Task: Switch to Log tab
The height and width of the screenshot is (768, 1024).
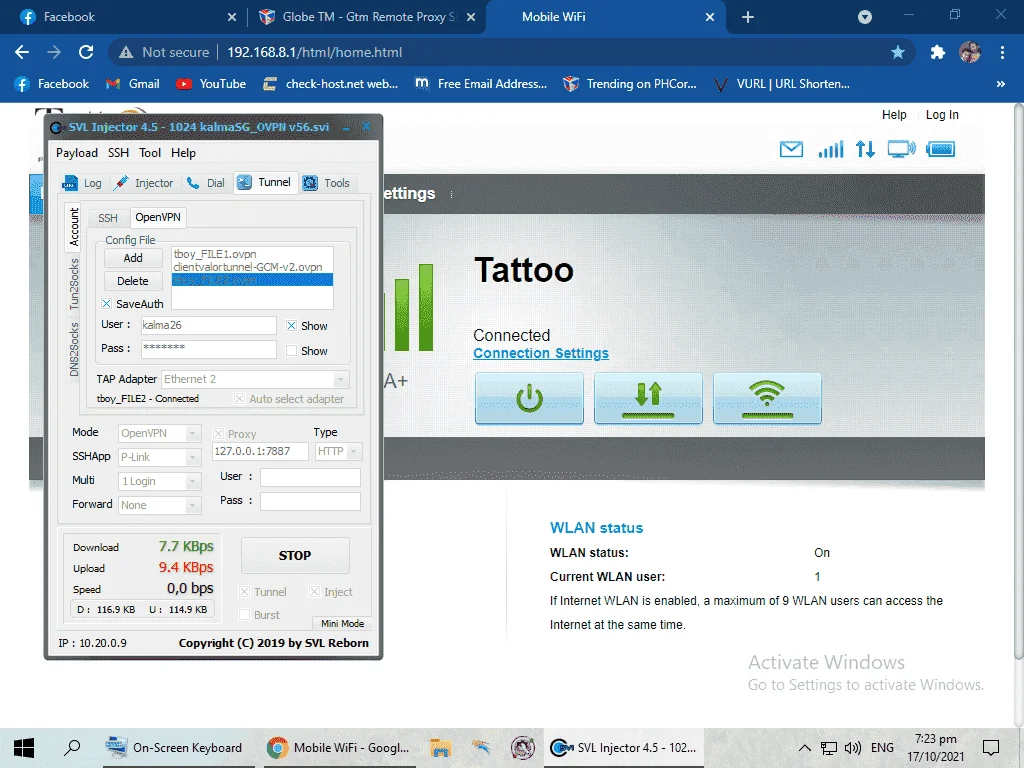Action: (82, 184)
